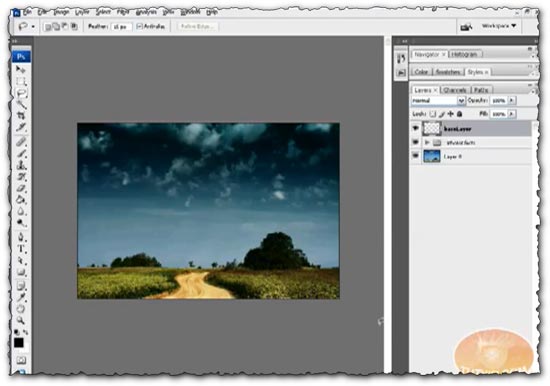The width and height of the screenshot is (550, 386).
Task: Click the Feather input field
Action: (x=121, y=26)
